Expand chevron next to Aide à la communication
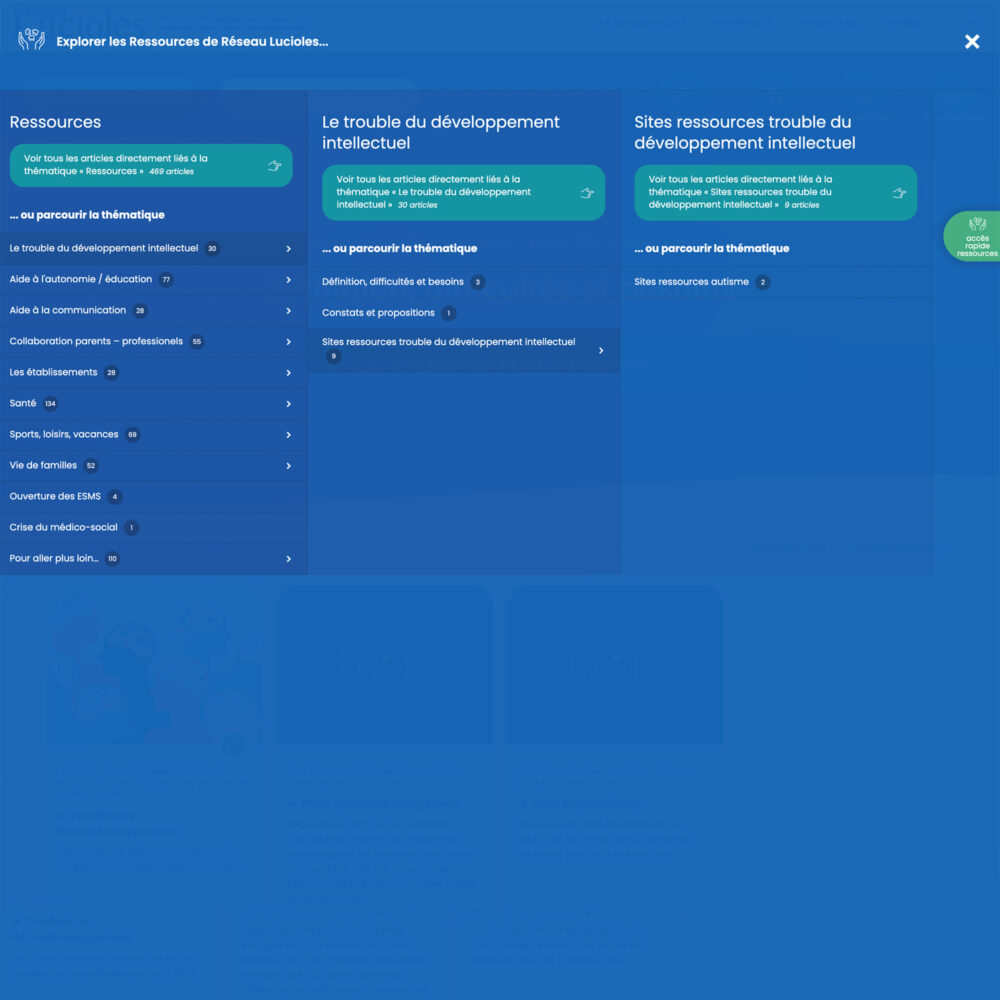This screenshot has height=1000, width=1000. coord(288,311)
